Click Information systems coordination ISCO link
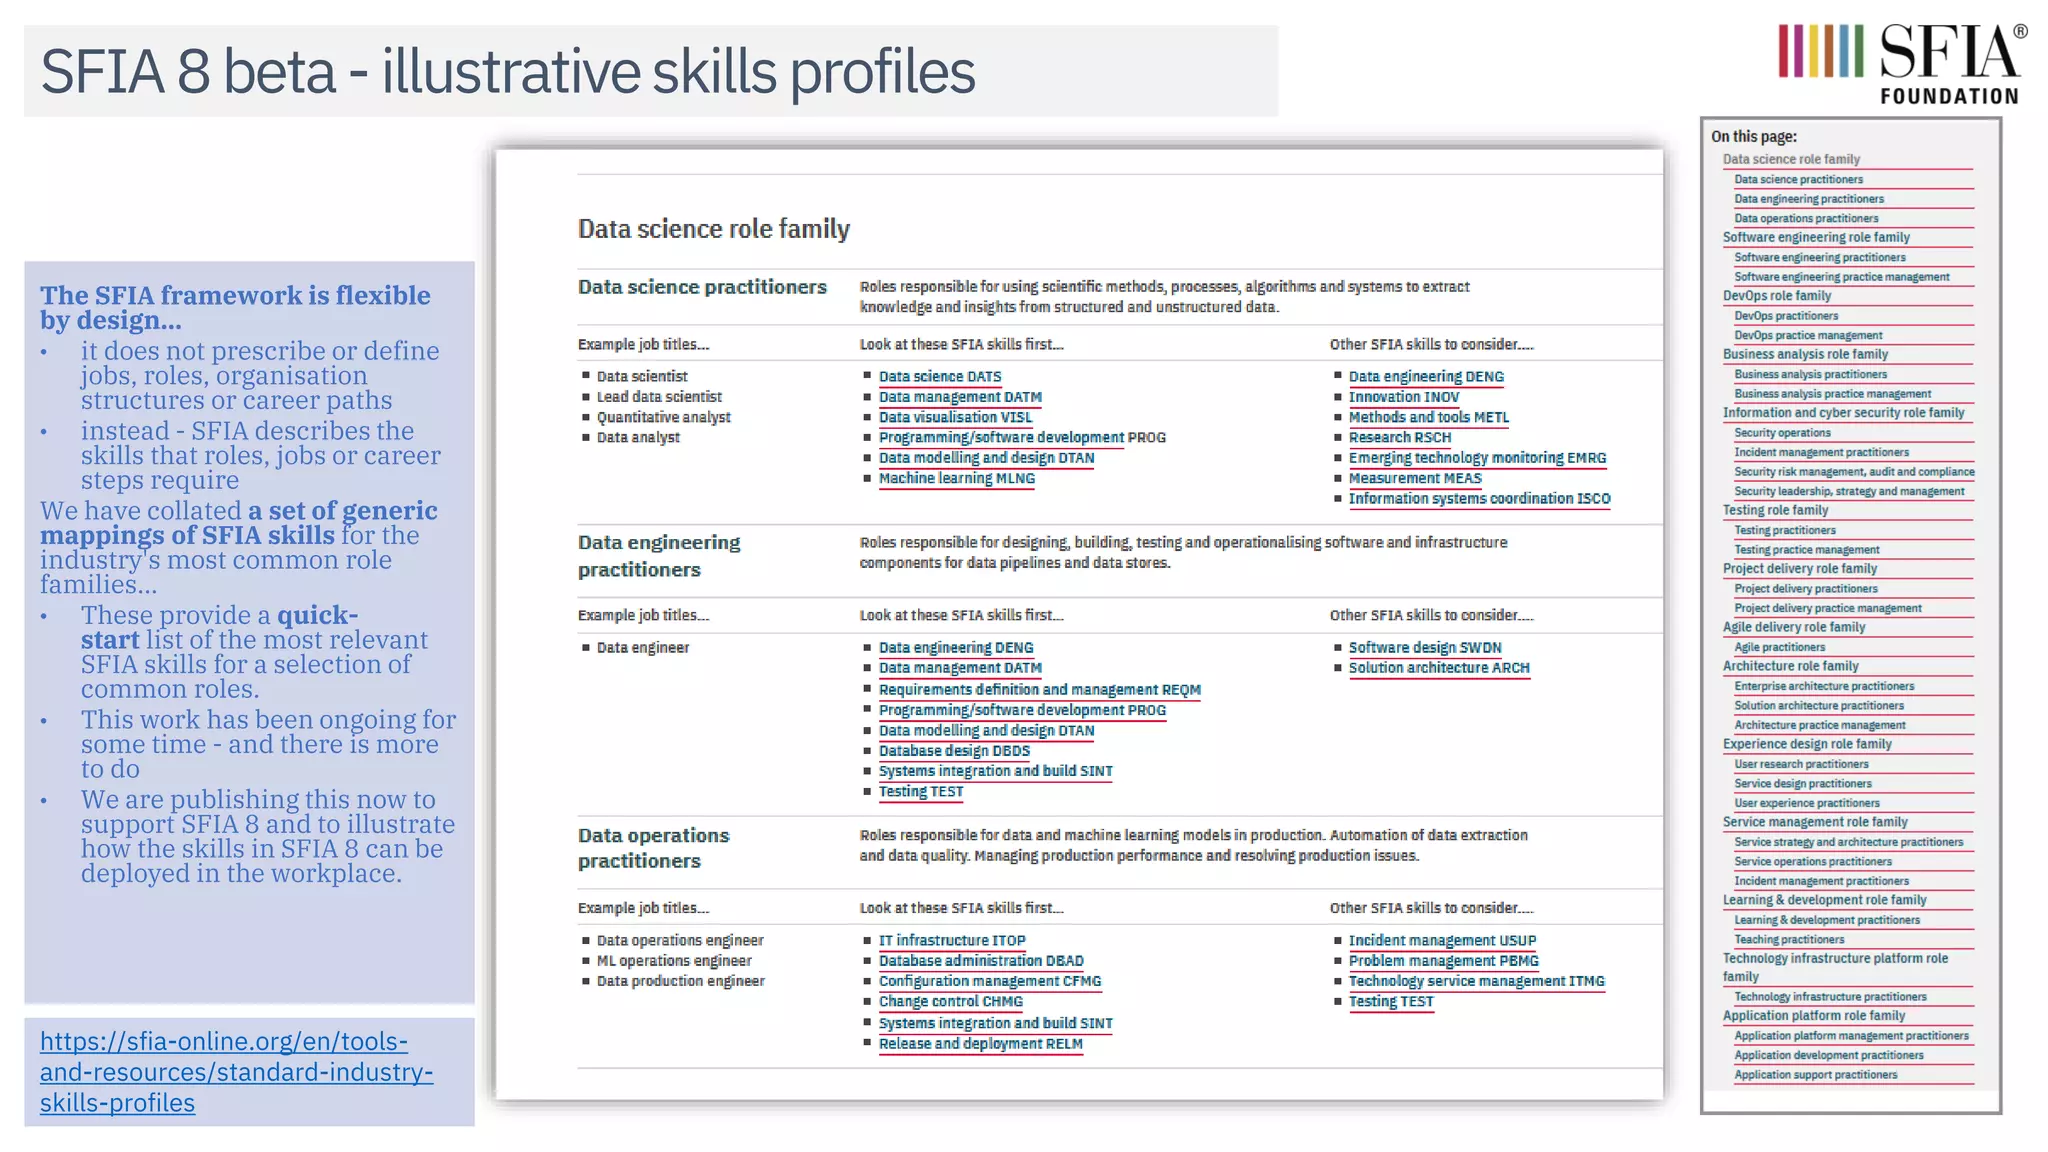Image resolution: width=2048 pixels, height=1152 pixels. [x=1480, y=499]
